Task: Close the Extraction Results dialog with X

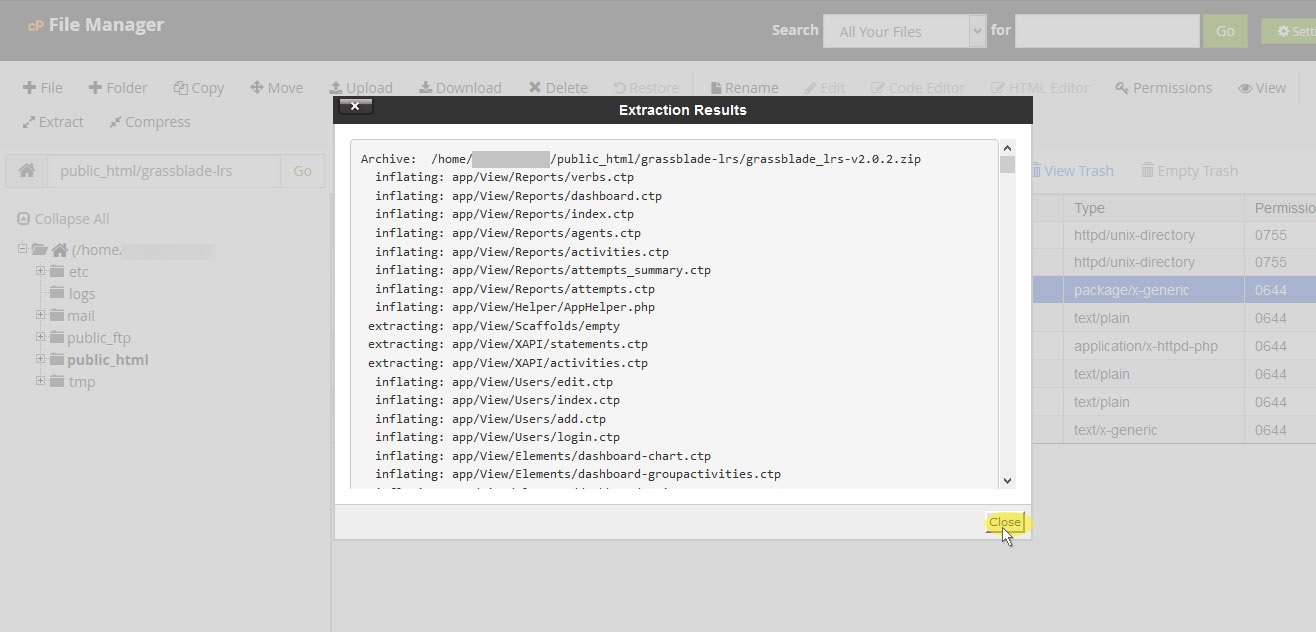Action: coord(355,106)
